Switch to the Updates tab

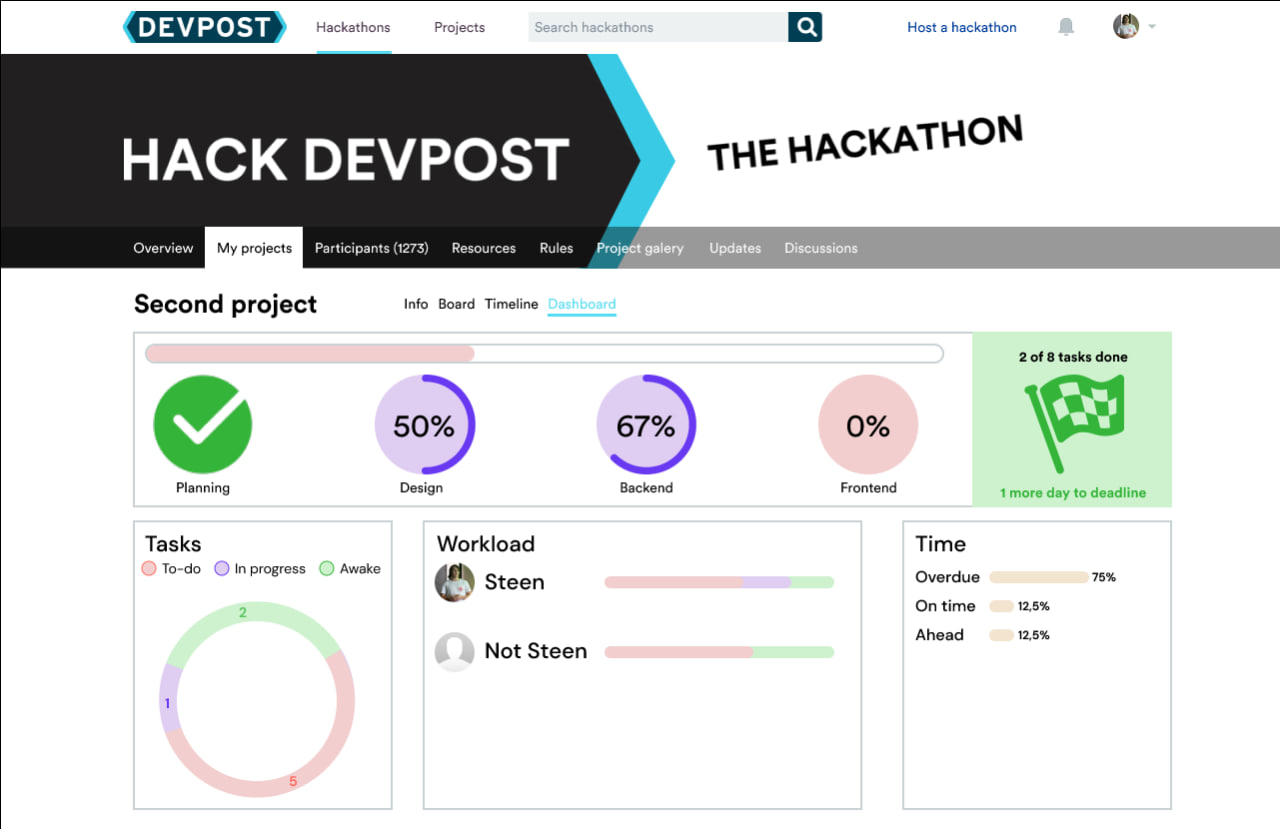(735, 248)
